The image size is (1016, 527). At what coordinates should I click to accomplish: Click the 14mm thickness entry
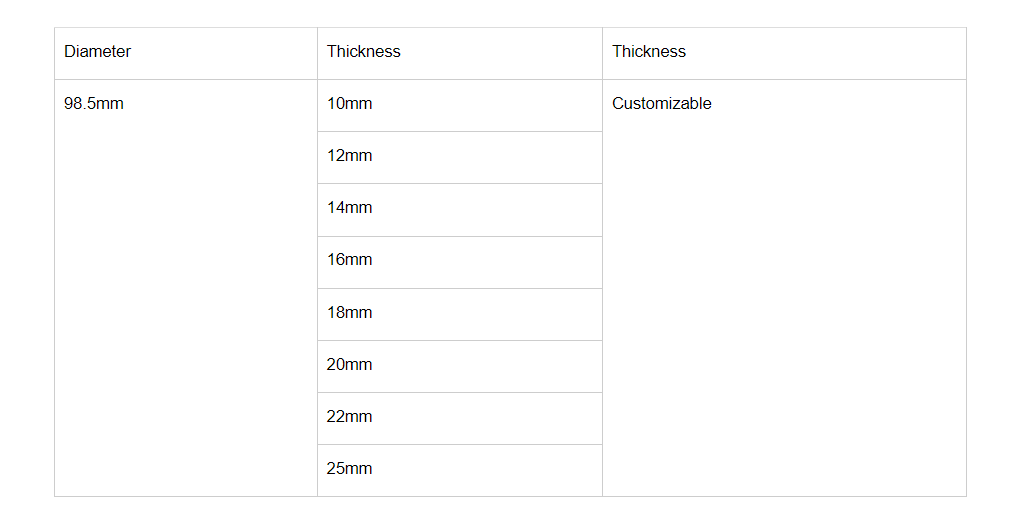click(x=349, y=208)
